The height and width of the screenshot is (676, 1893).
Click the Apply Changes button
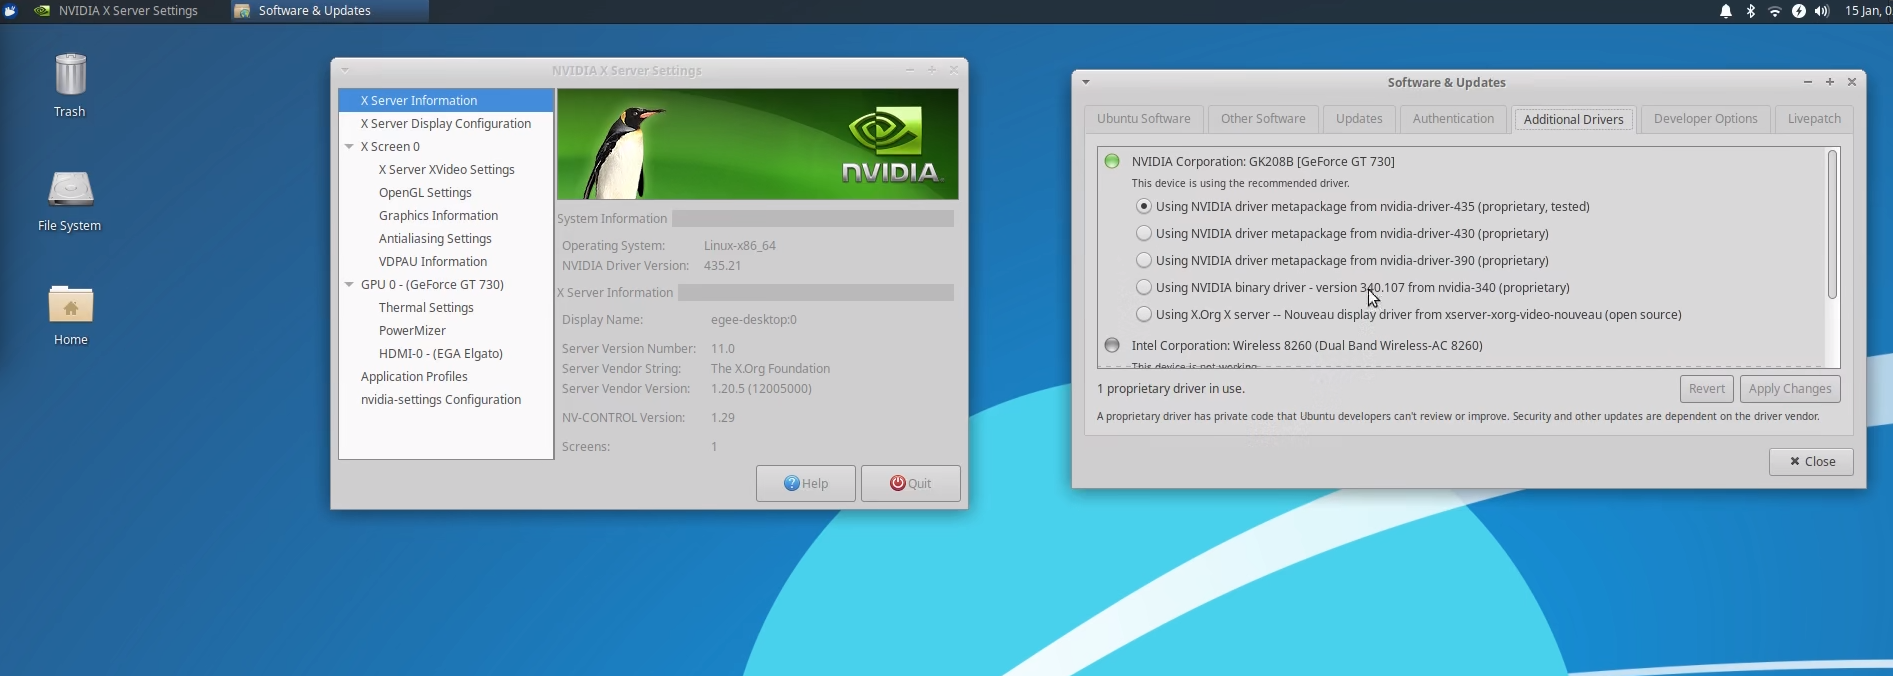pos(1790,389)
